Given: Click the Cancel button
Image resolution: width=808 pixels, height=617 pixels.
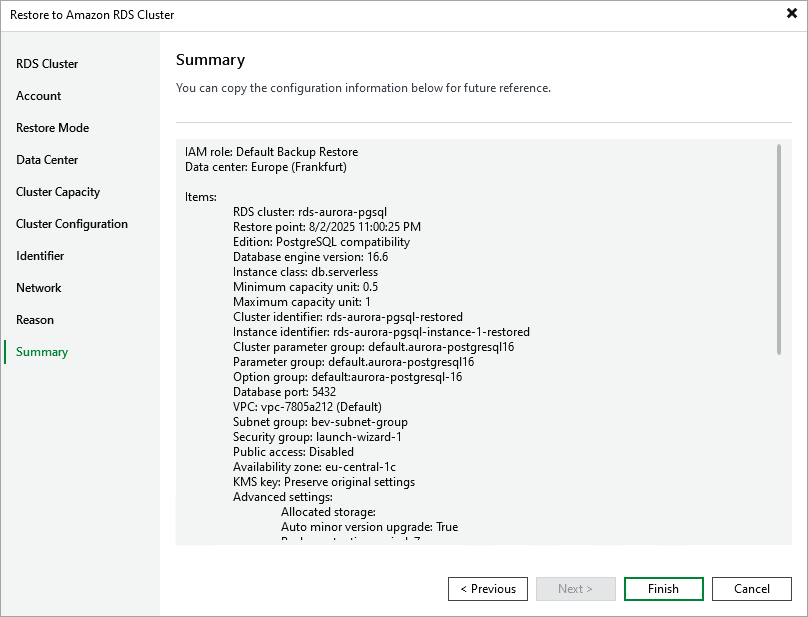Looking at the screenshot, I should click(x=752, y=589).
